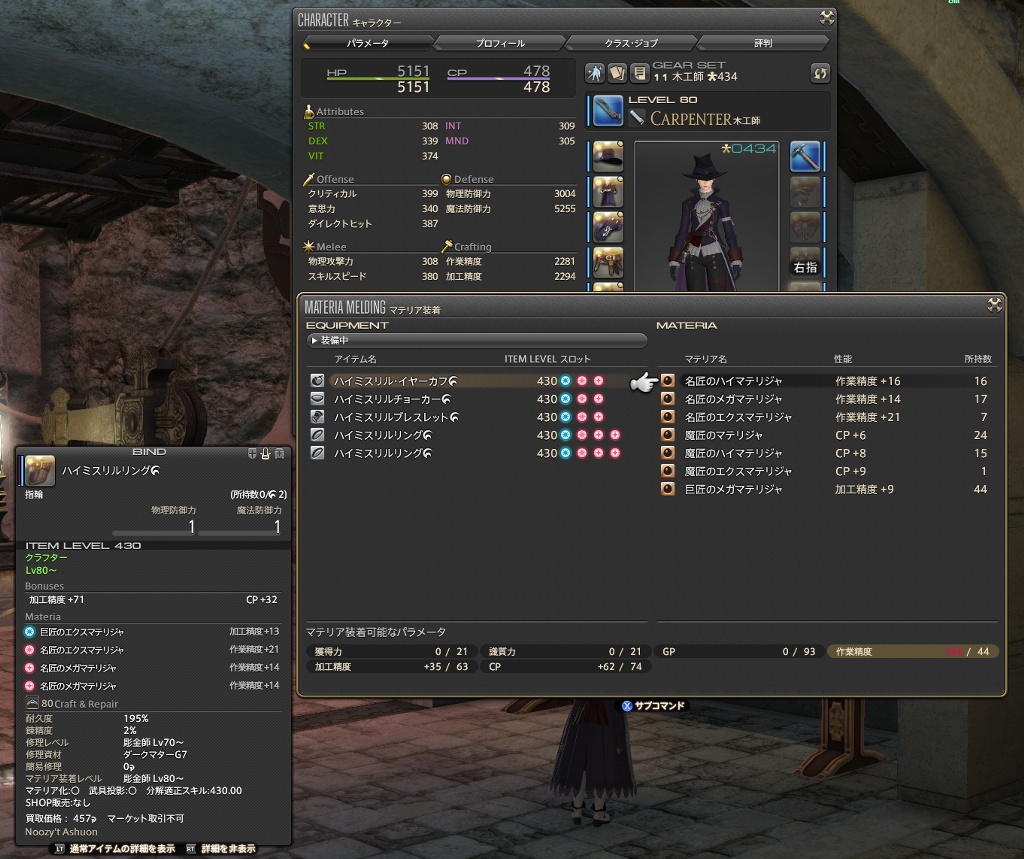This screenshot has height=859, width=1024.
Task: Click the materia icon for 魔匠のマテリジャ
Action: coord(667,434)
